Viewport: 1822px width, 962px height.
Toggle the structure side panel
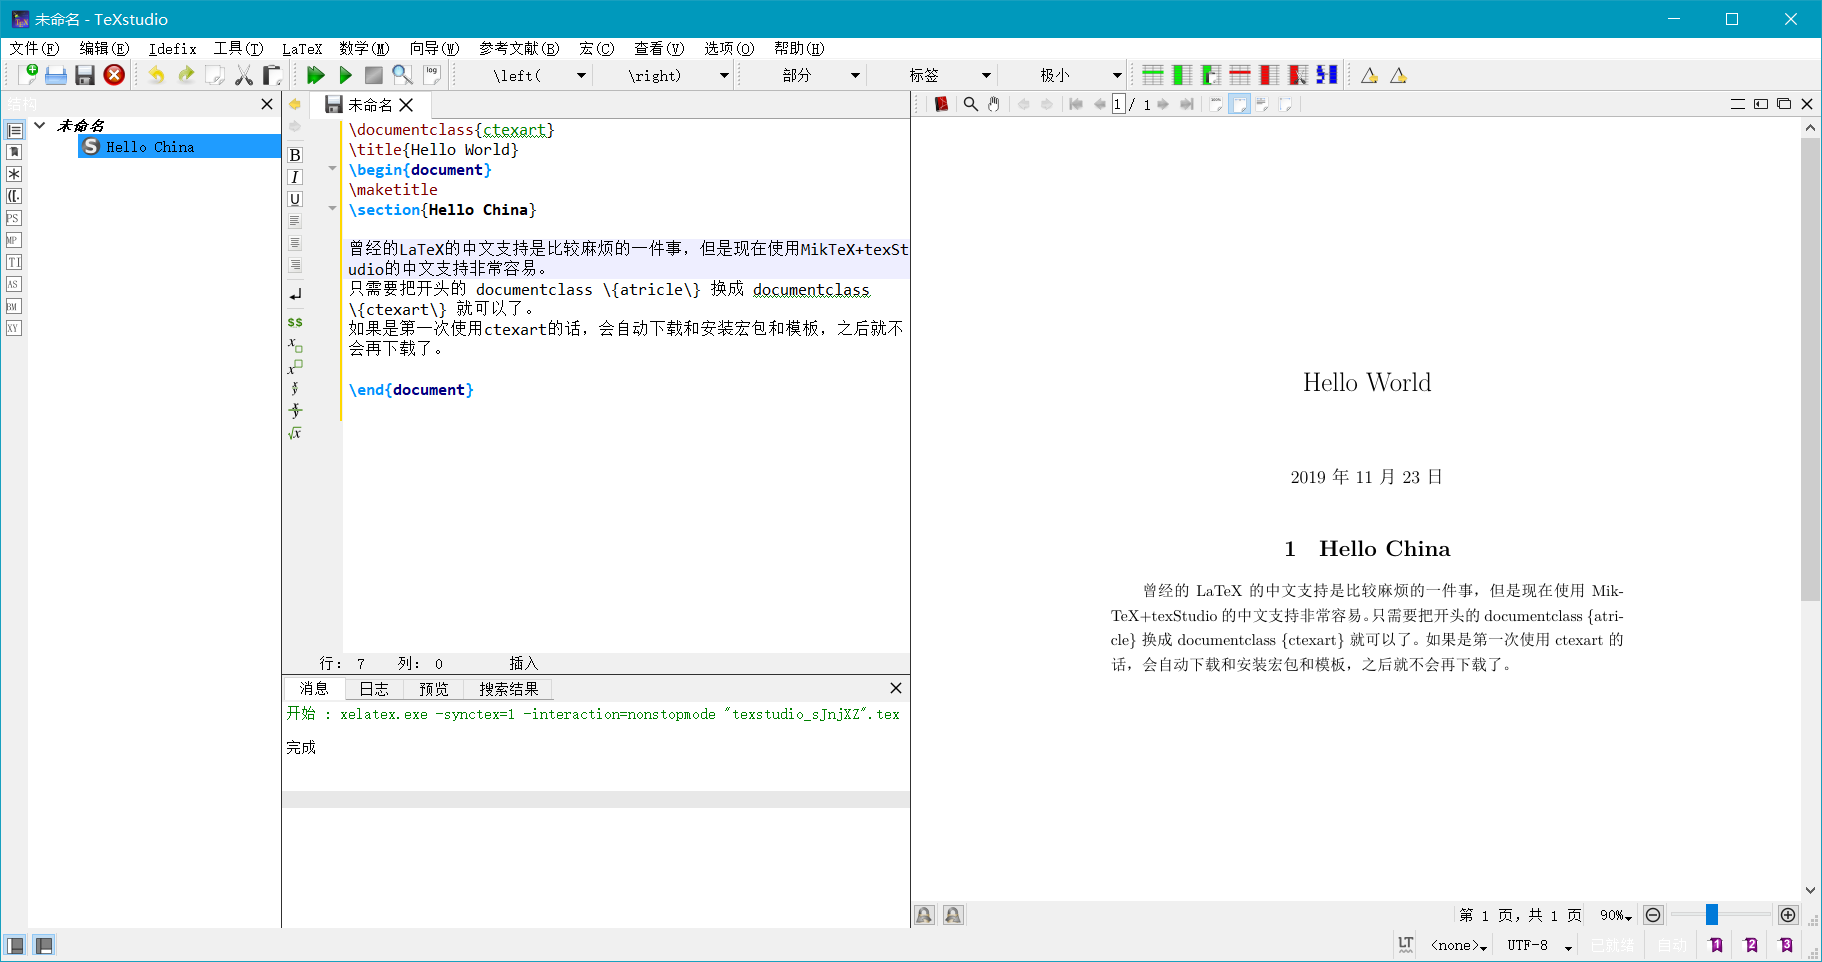(x=15, y=945)
